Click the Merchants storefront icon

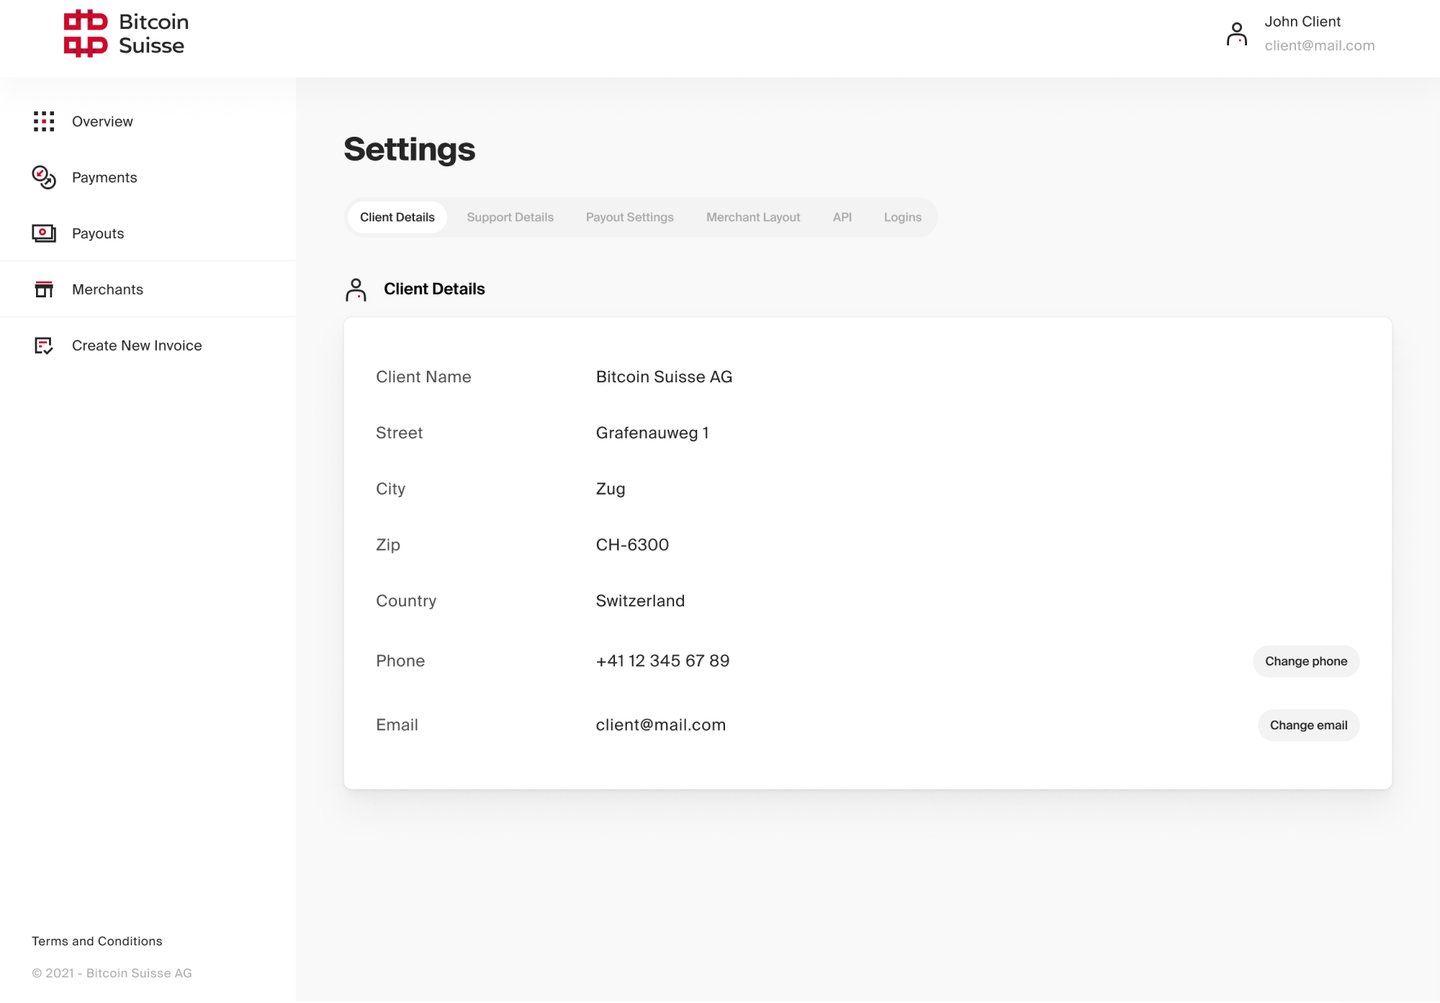tap(44, 290)
